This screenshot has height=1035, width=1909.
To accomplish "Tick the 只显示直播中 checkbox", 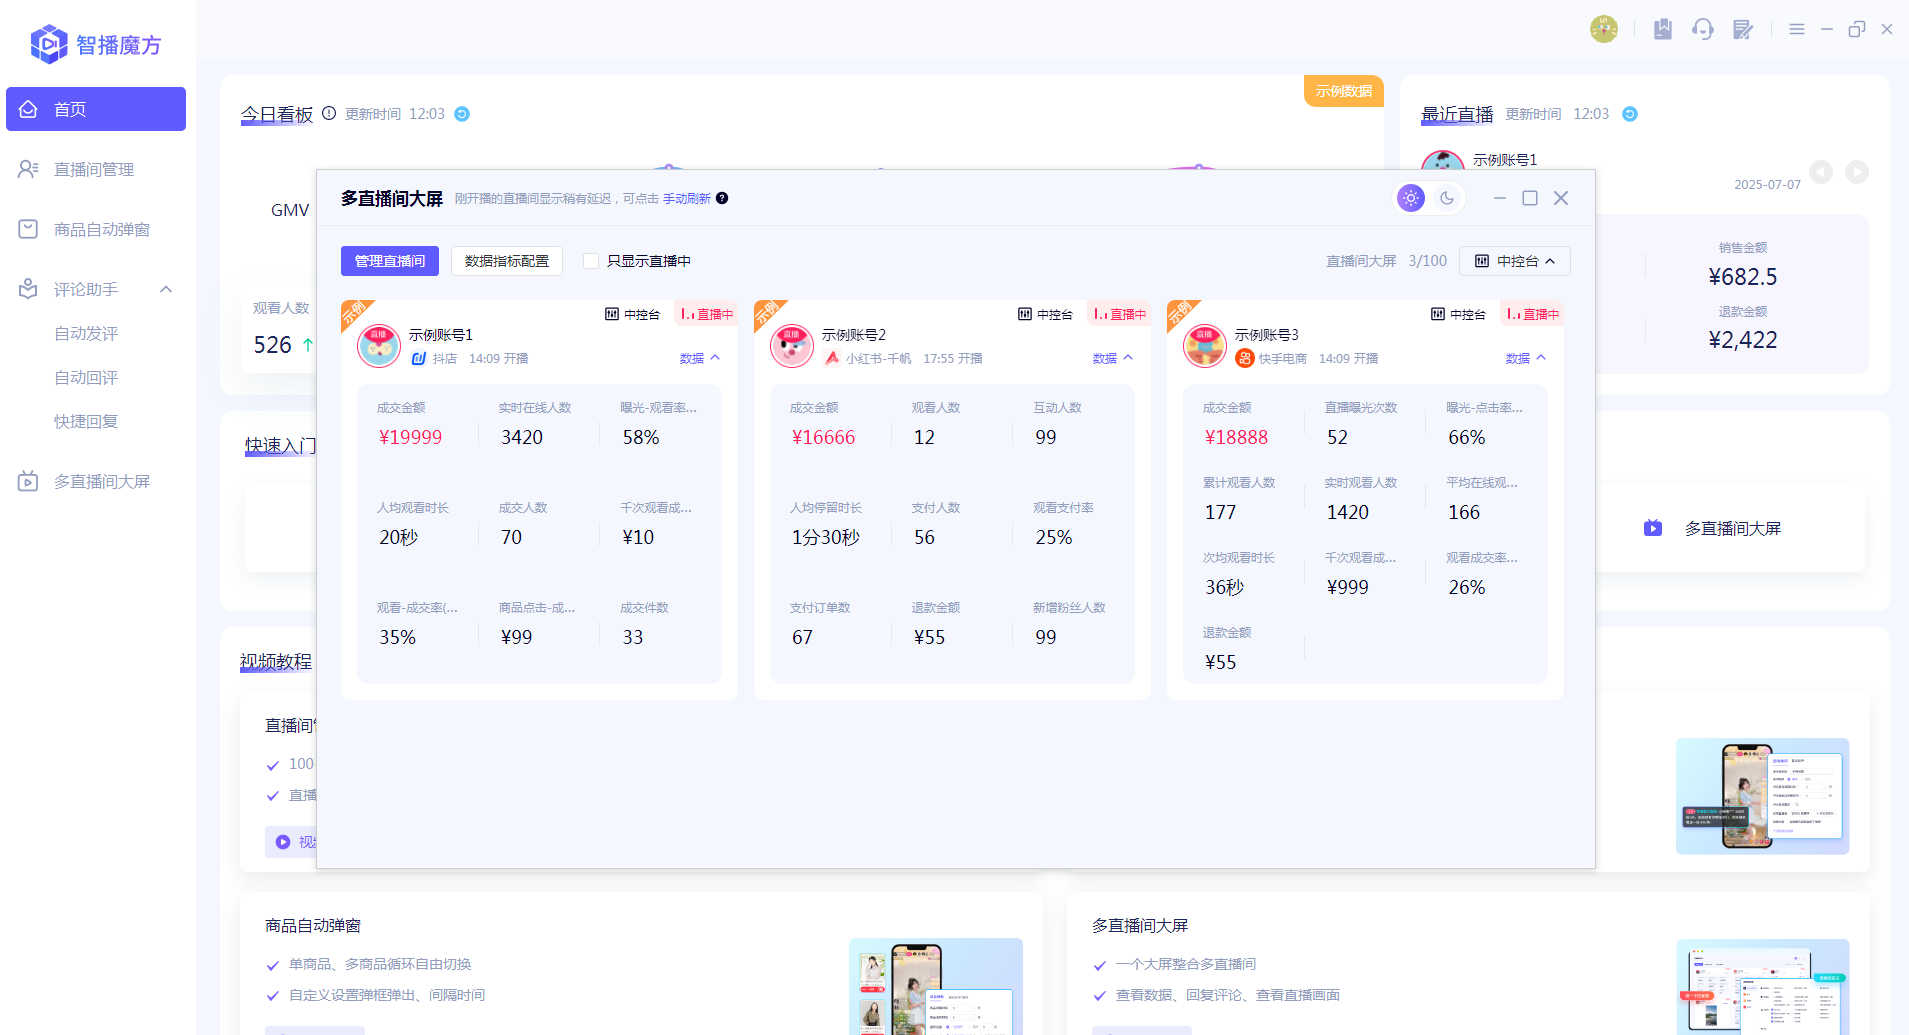I will coord(591,261).
